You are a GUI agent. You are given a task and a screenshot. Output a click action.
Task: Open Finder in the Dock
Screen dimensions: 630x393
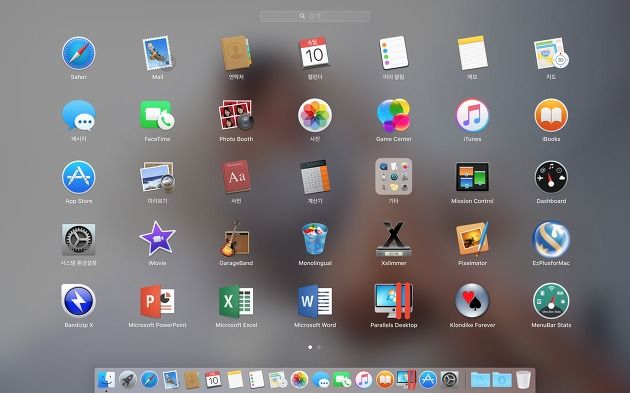(x=106, y=379)
